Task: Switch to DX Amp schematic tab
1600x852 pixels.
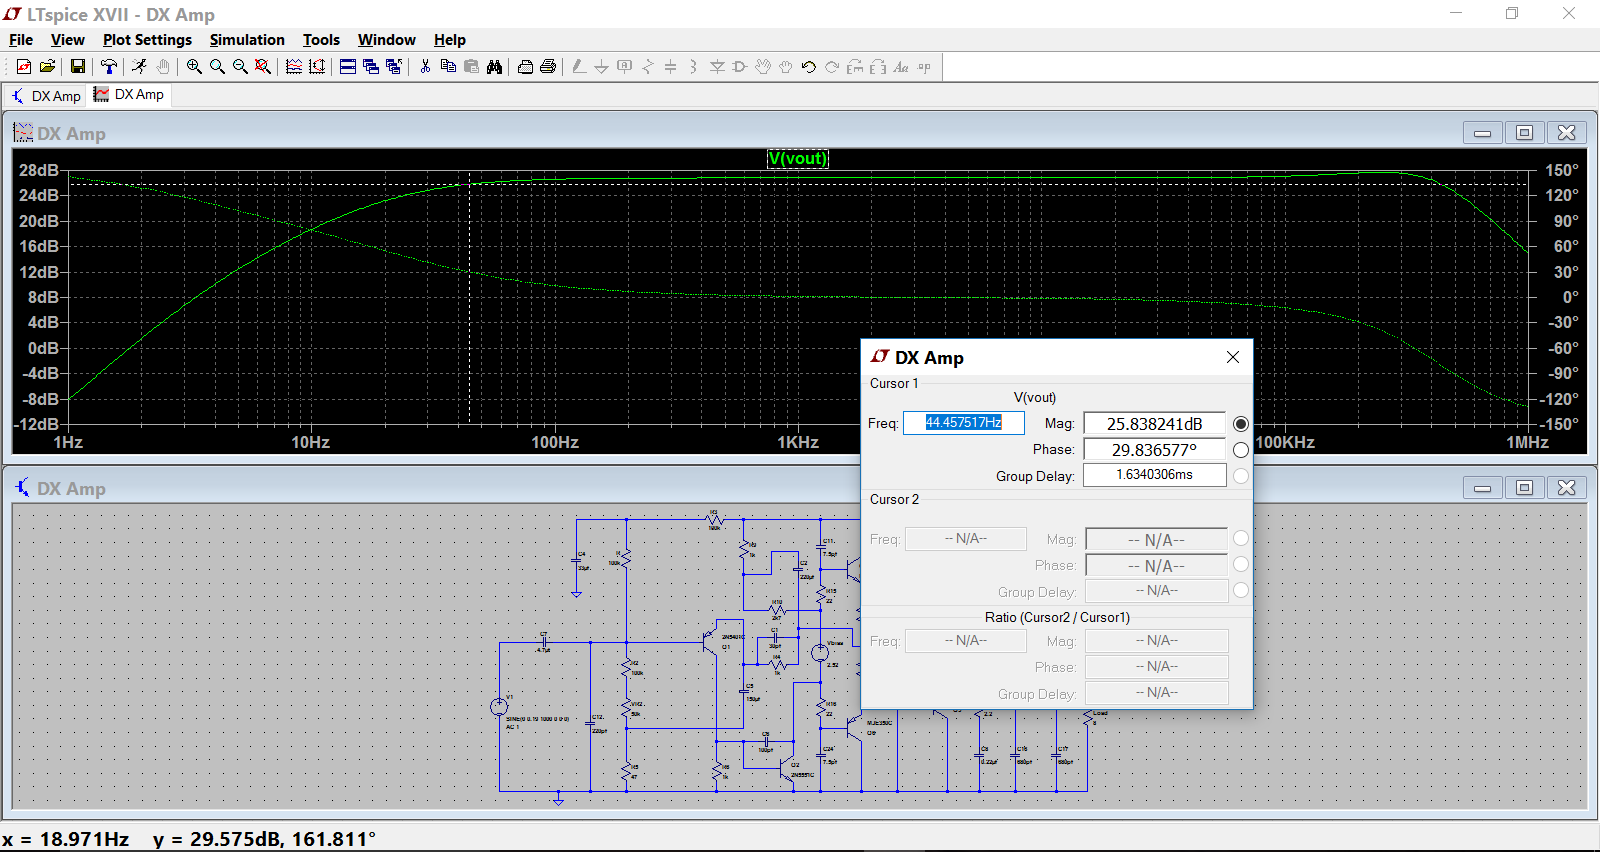Action: 46,96
